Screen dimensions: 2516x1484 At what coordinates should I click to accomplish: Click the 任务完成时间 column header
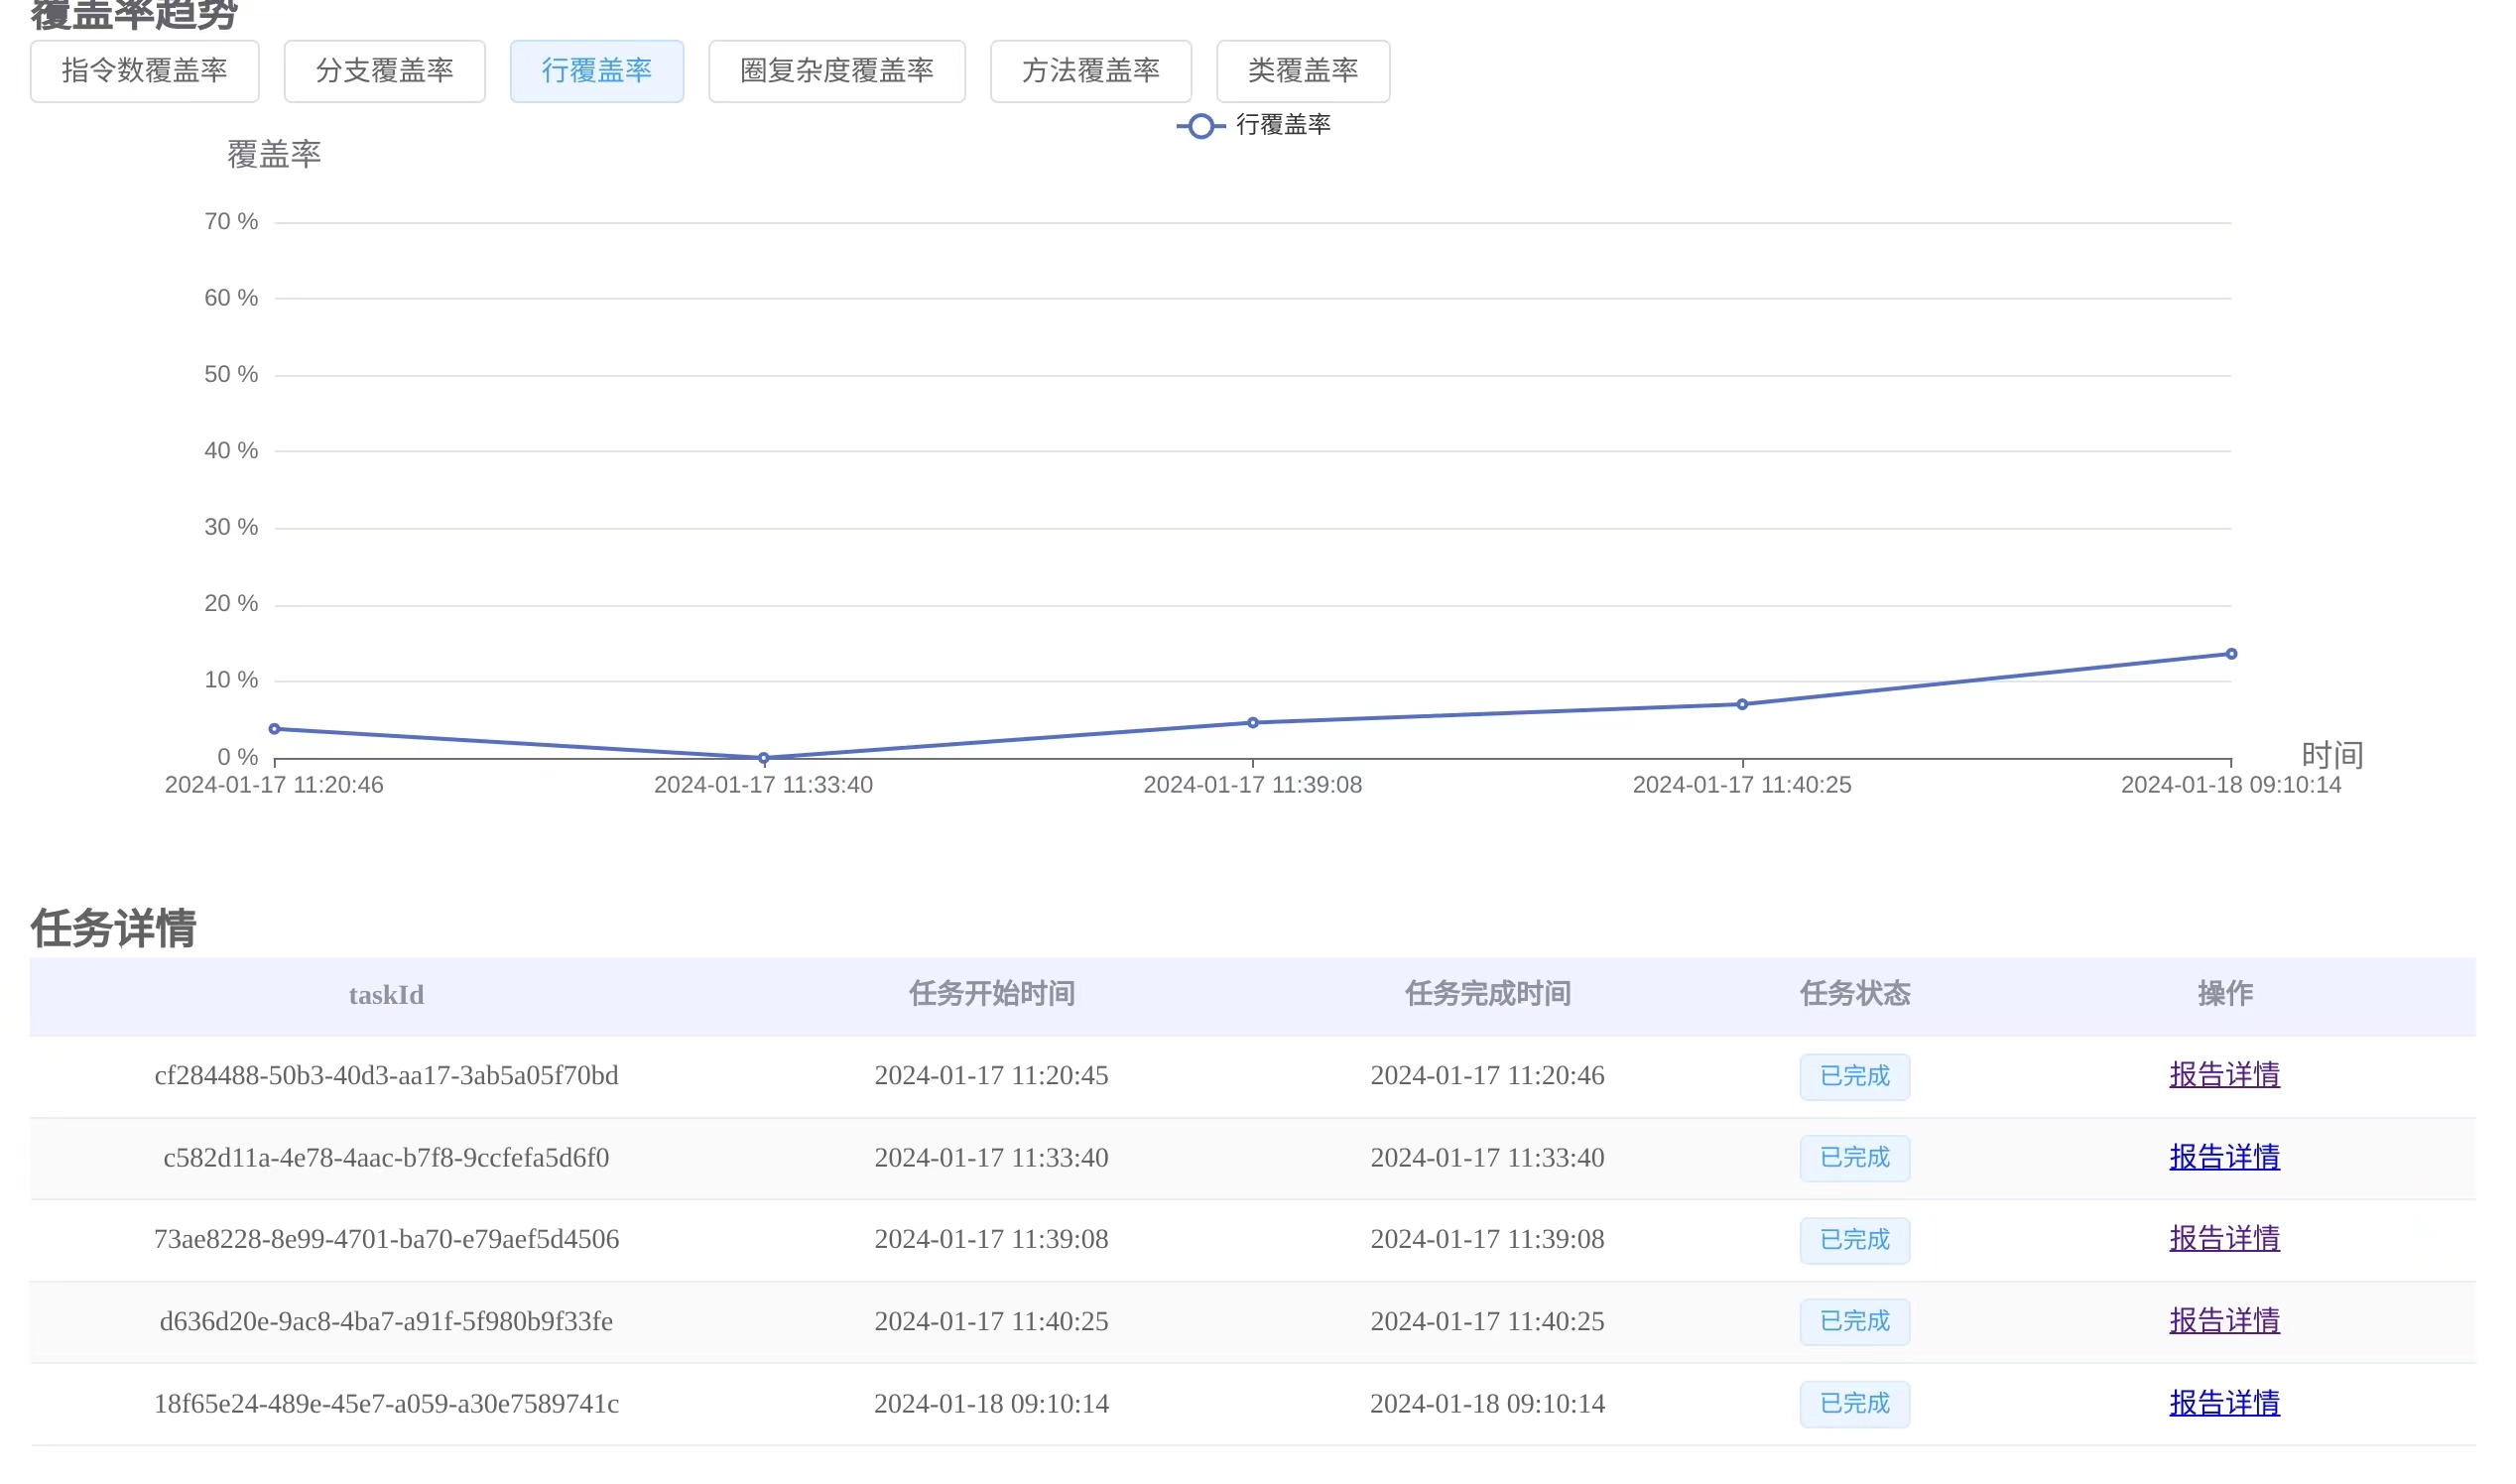[x=1488, y=994]
